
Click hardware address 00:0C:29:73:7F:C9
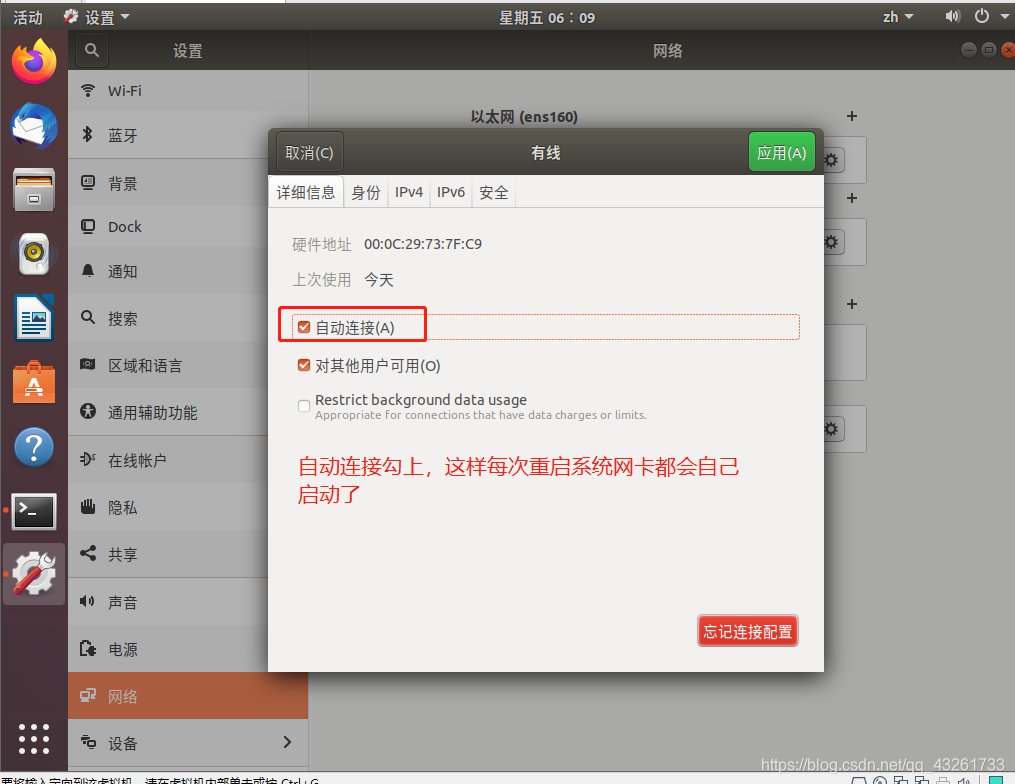[423, 244]
